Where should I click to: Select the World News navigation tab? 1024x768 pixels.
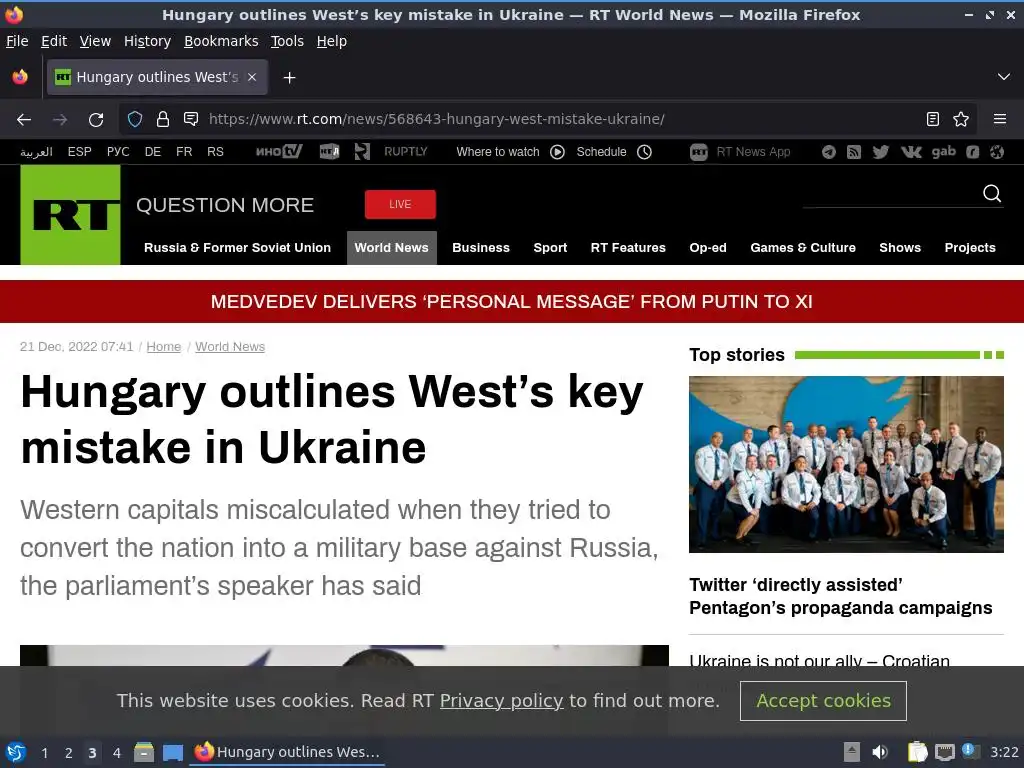(x=392, y=248)
